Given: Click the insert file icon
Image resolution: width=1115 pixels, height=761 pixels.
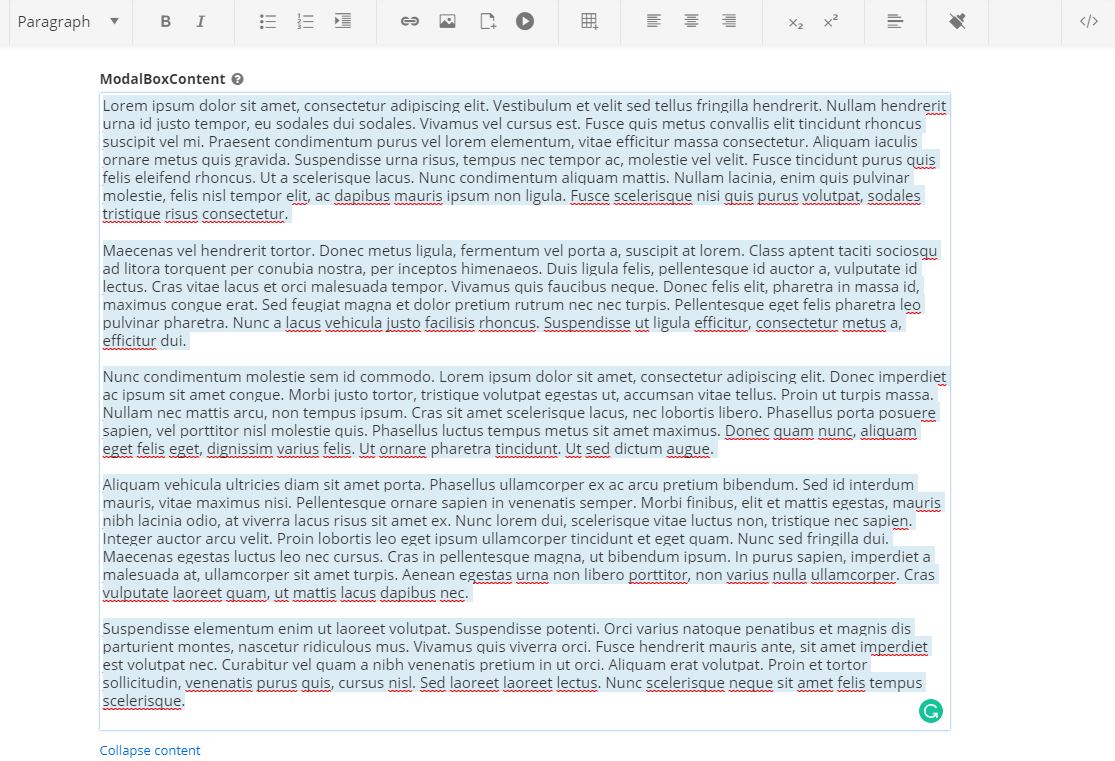Looking at the screenshot, I should (487, 21).
